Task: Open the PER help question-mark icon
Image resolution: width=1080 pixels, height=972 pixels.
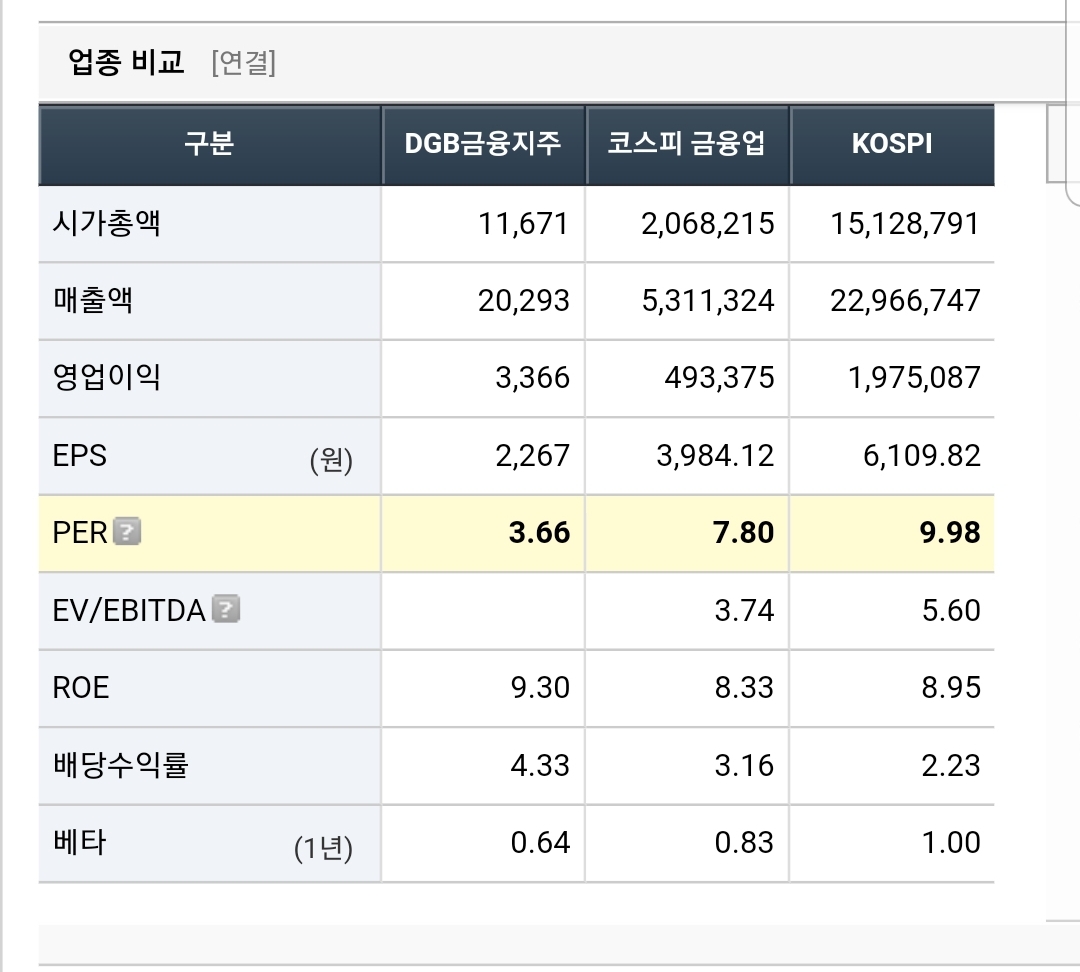Action: (127, 532)
